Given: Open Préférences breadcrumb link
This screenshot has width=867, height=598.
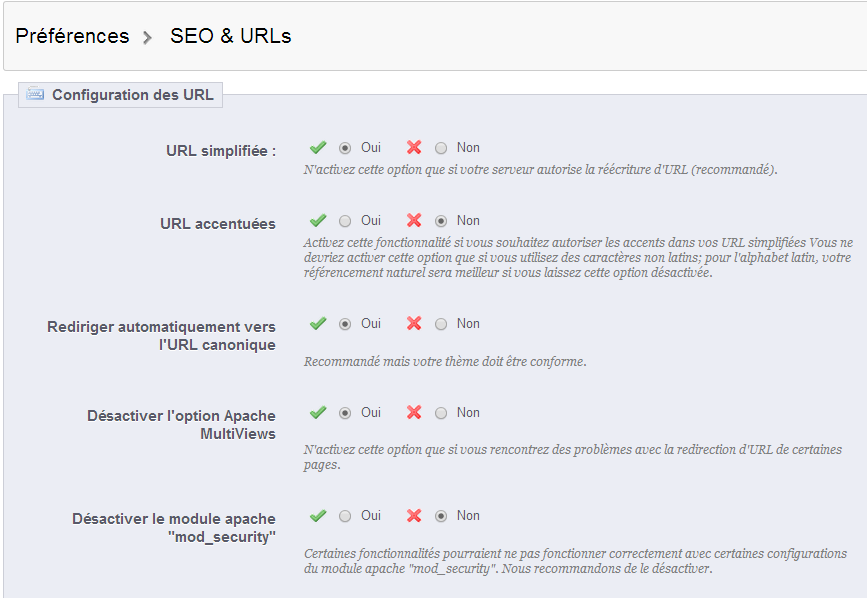Looking at the screenshot, I should [x=72, y=36].
